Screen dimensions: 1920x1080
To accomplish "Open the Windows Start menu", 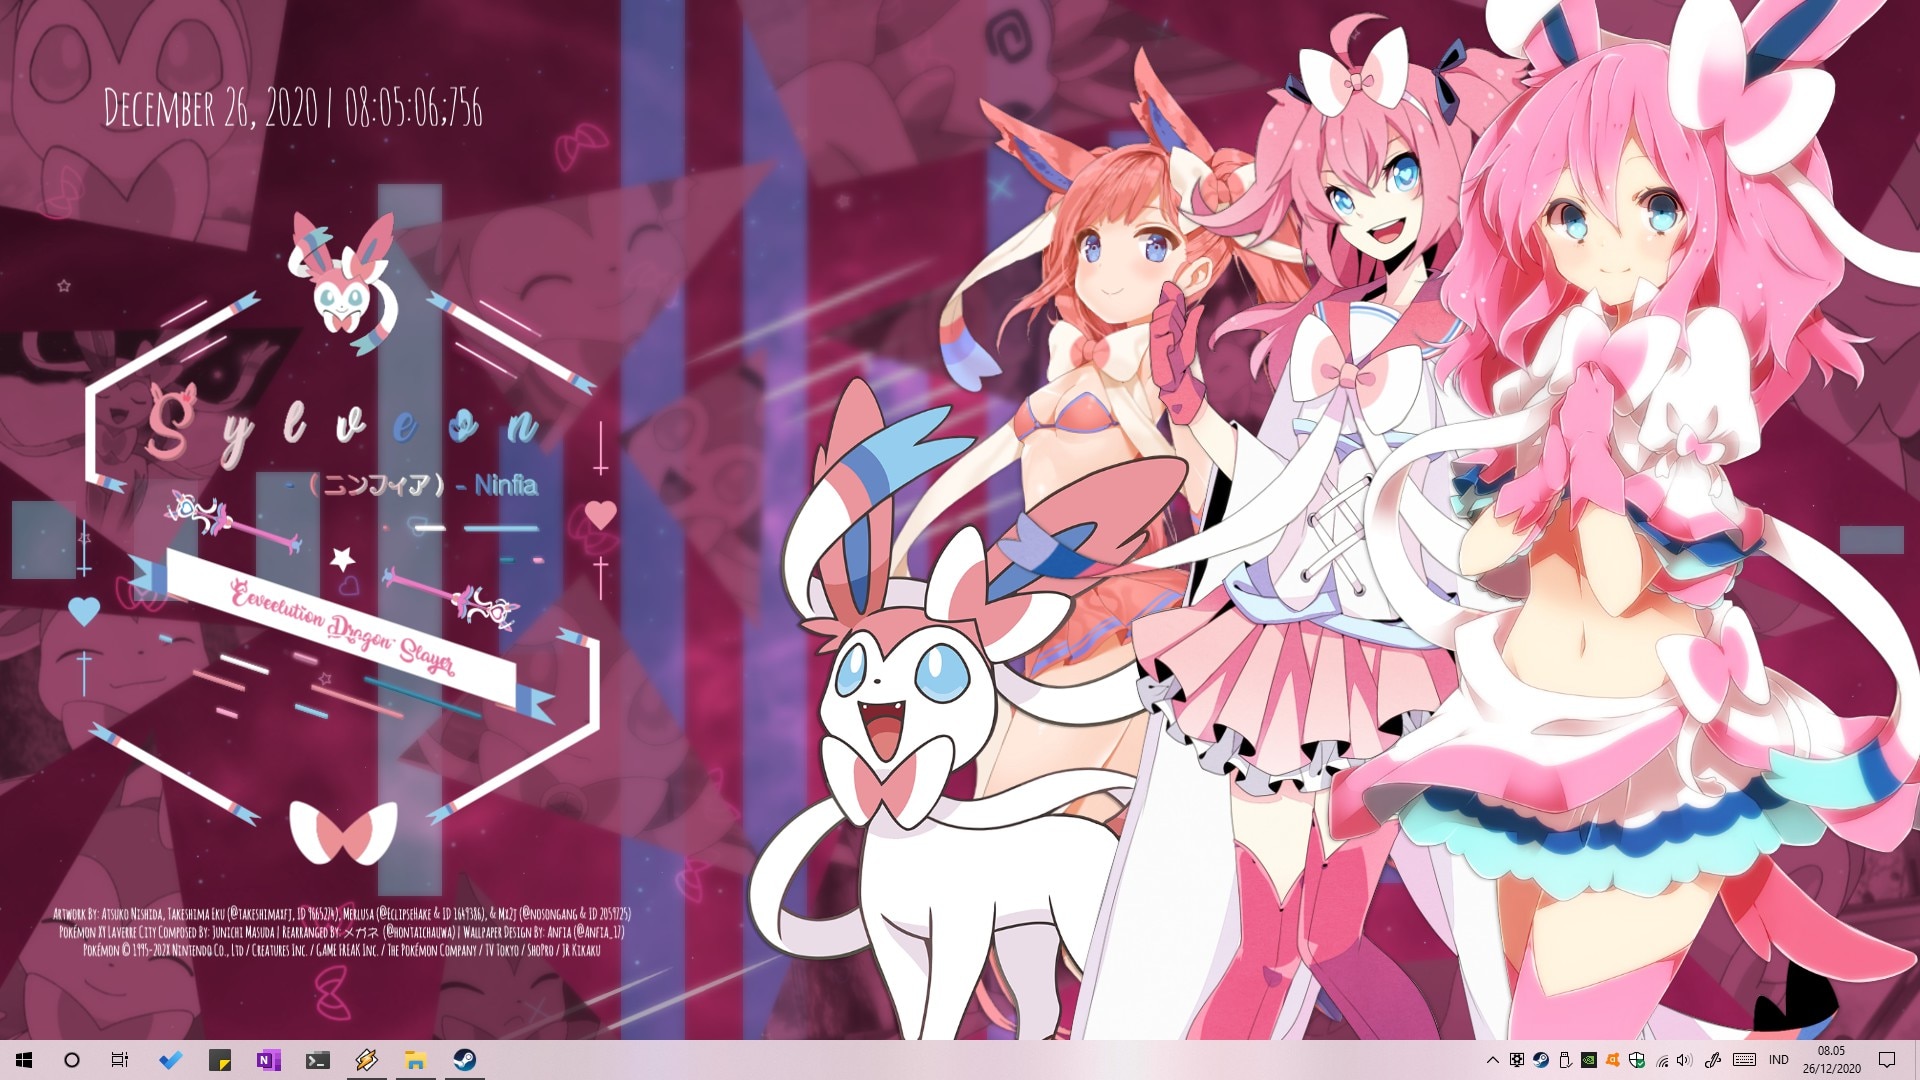I will click(24, 1060).
